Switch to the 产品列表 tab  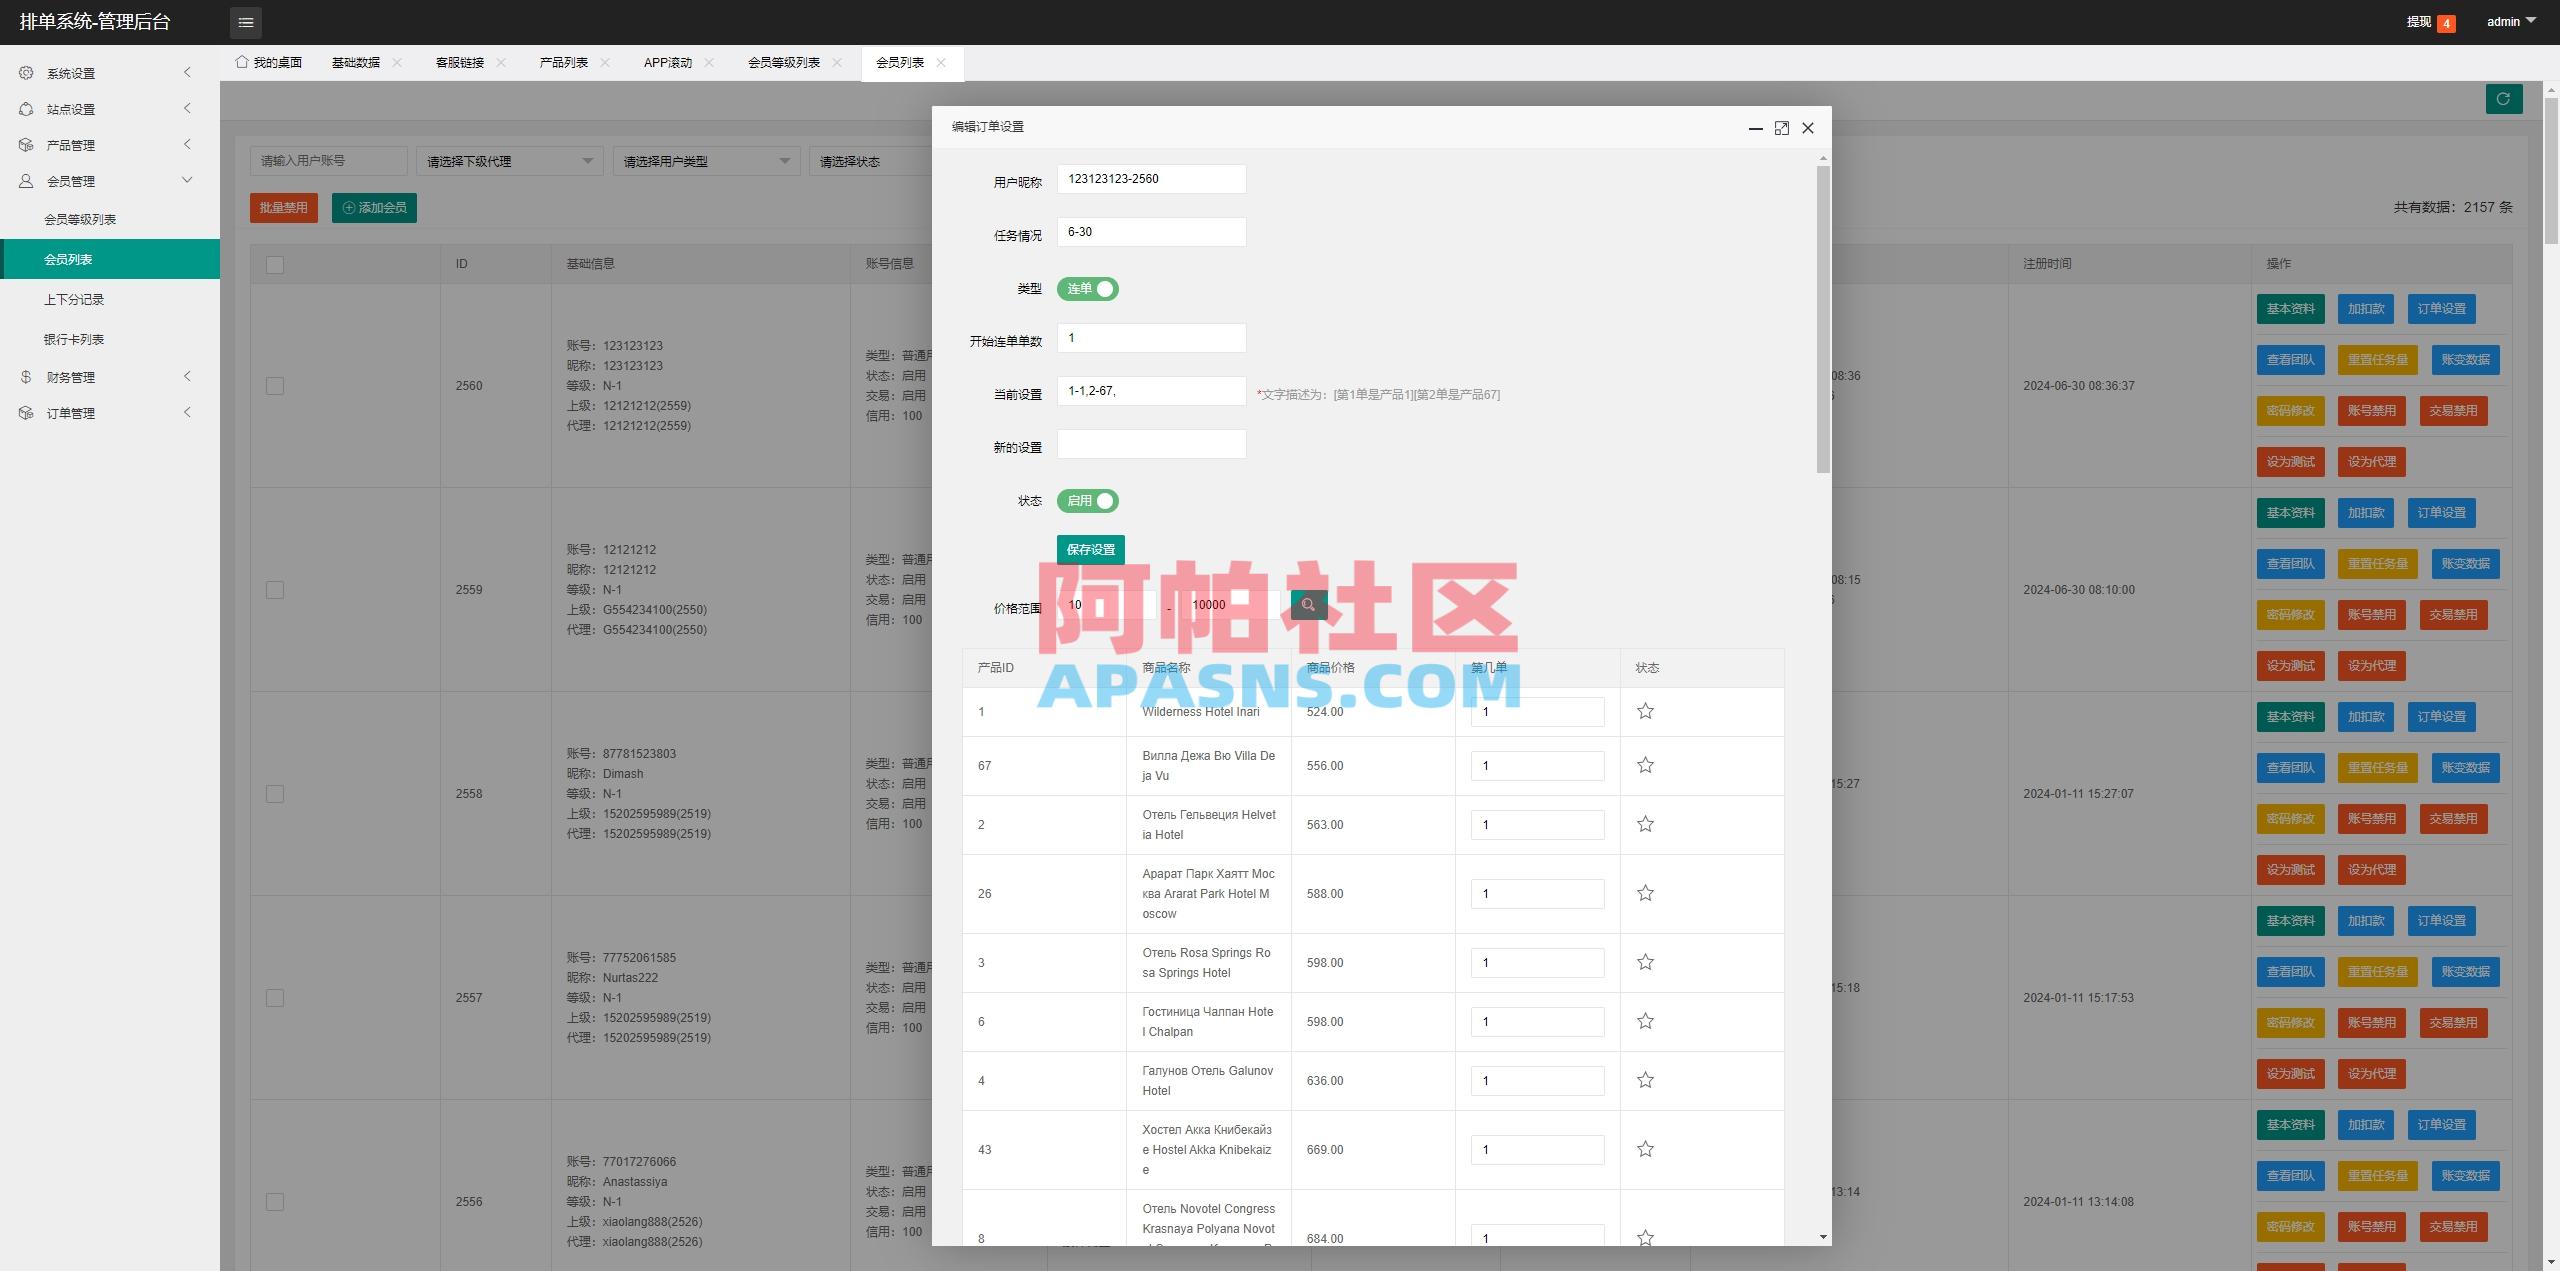pos(563,62)
